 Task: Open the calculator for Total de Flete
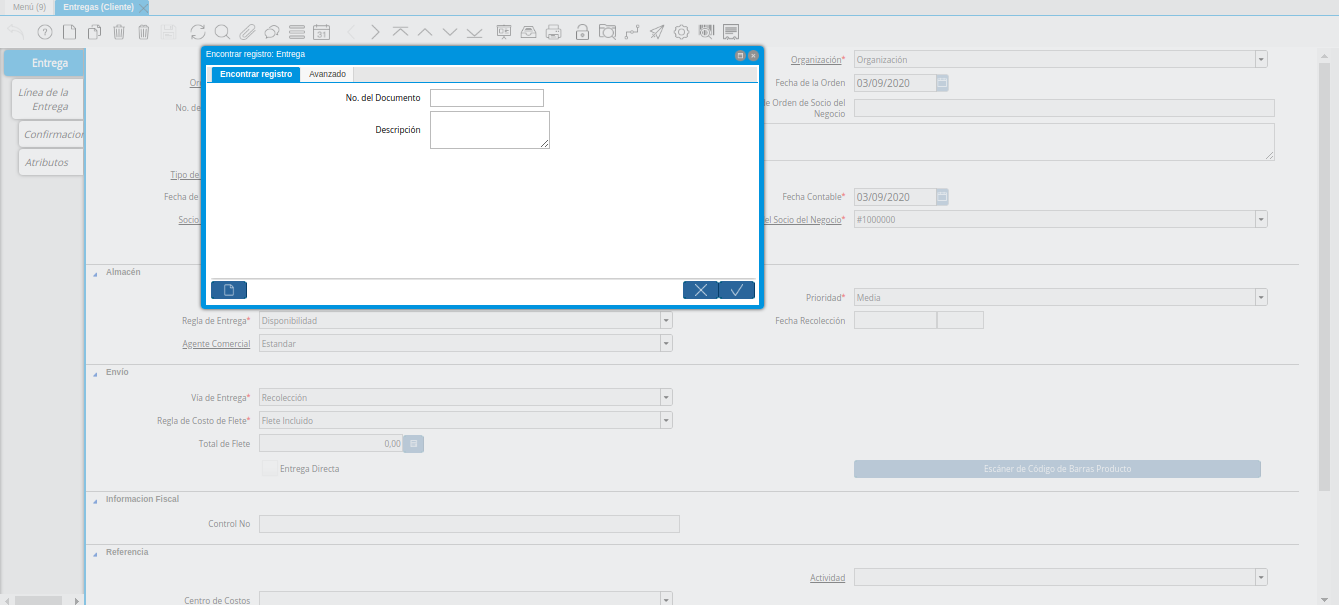point(414,443)
